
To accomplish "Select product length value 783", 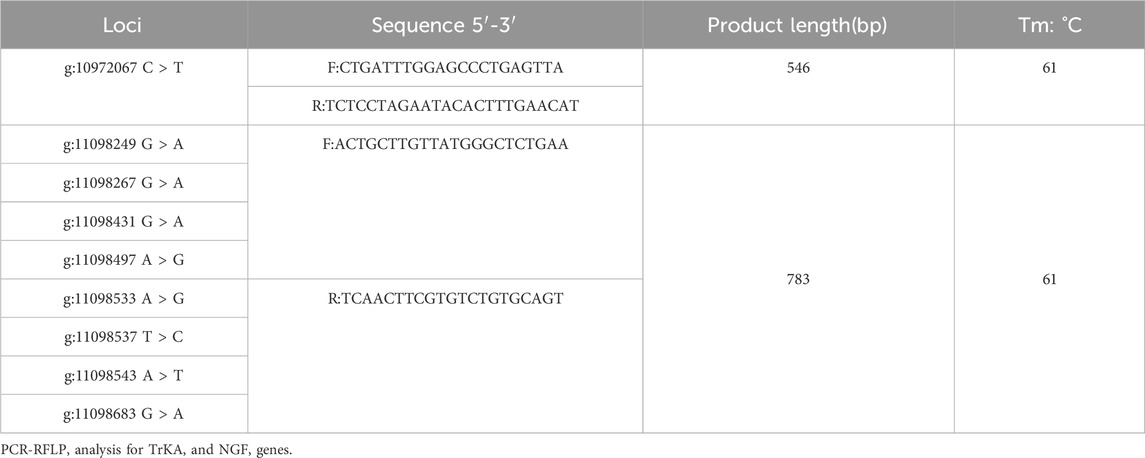I will coord(798,279).
